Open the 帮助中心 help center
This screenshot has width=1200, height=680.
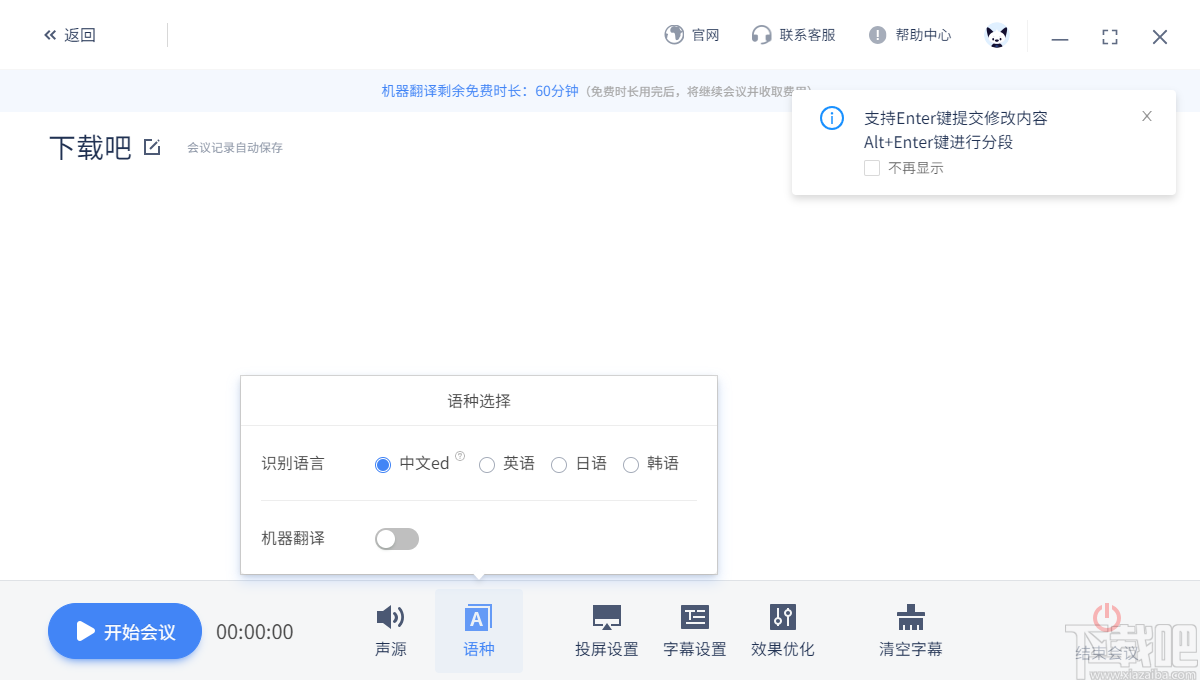pos(910,35)
